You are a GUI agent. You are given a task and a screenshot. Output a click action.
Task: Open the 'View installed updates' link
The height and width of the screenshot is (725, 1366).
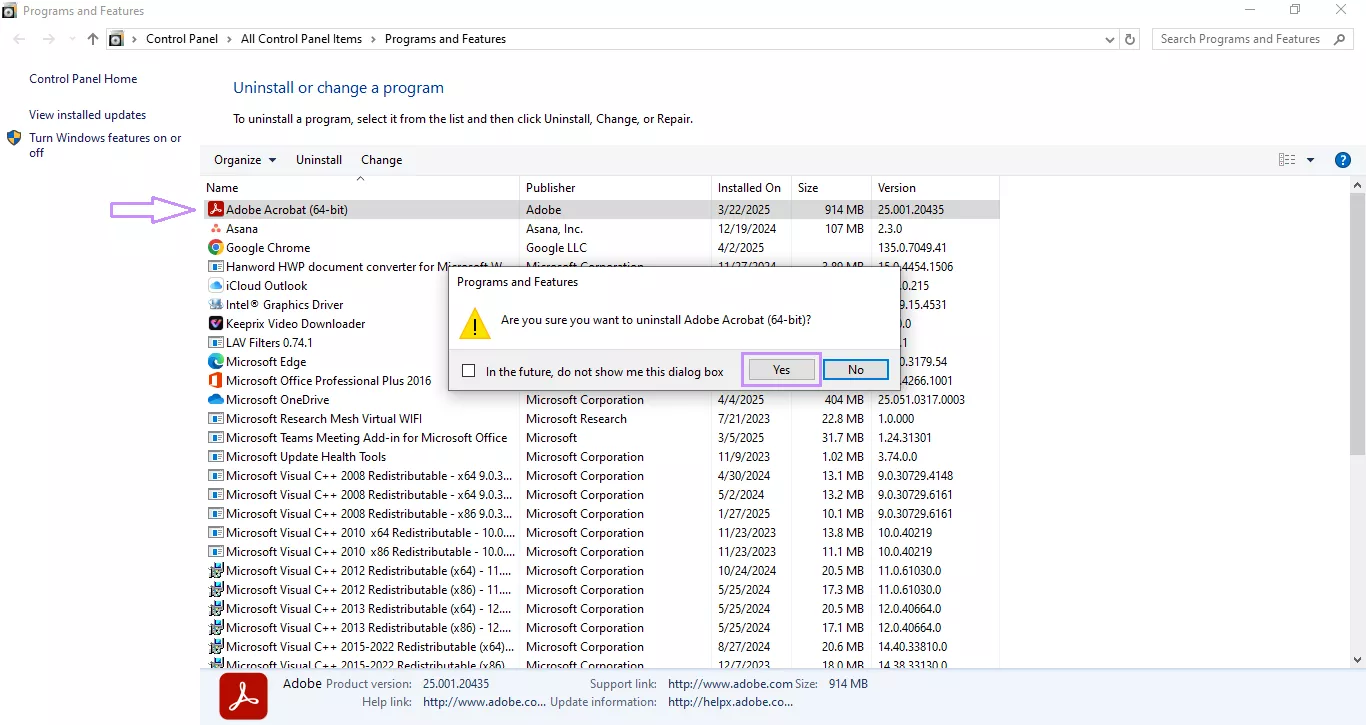click(87, 114)
